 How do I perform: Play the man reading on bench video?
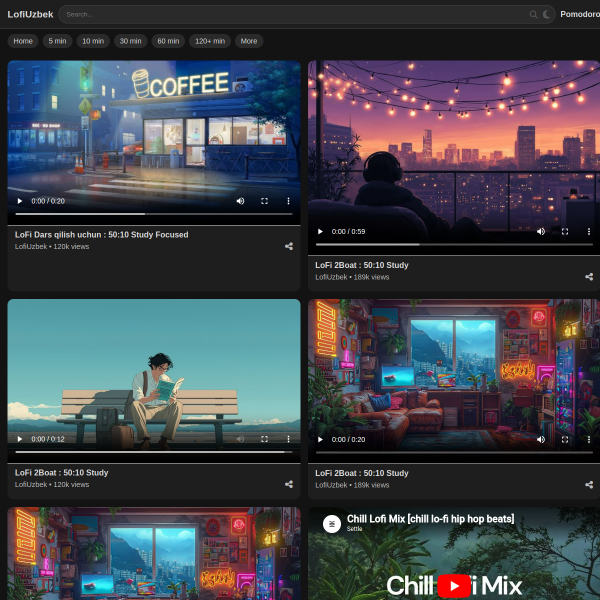pyautogui.click(x=20, y=439)
